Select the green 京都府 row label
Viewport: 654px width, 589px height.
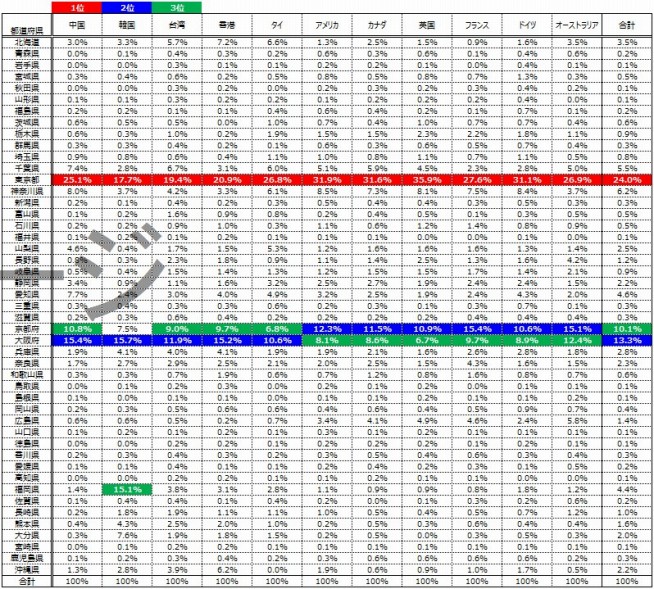28,328
